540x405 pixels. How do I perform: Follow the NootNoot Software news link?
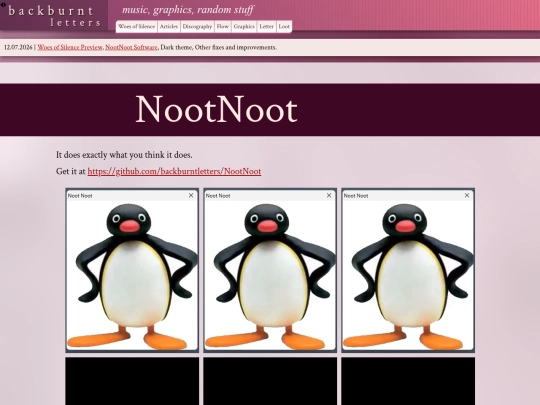[x=131, y=48]
